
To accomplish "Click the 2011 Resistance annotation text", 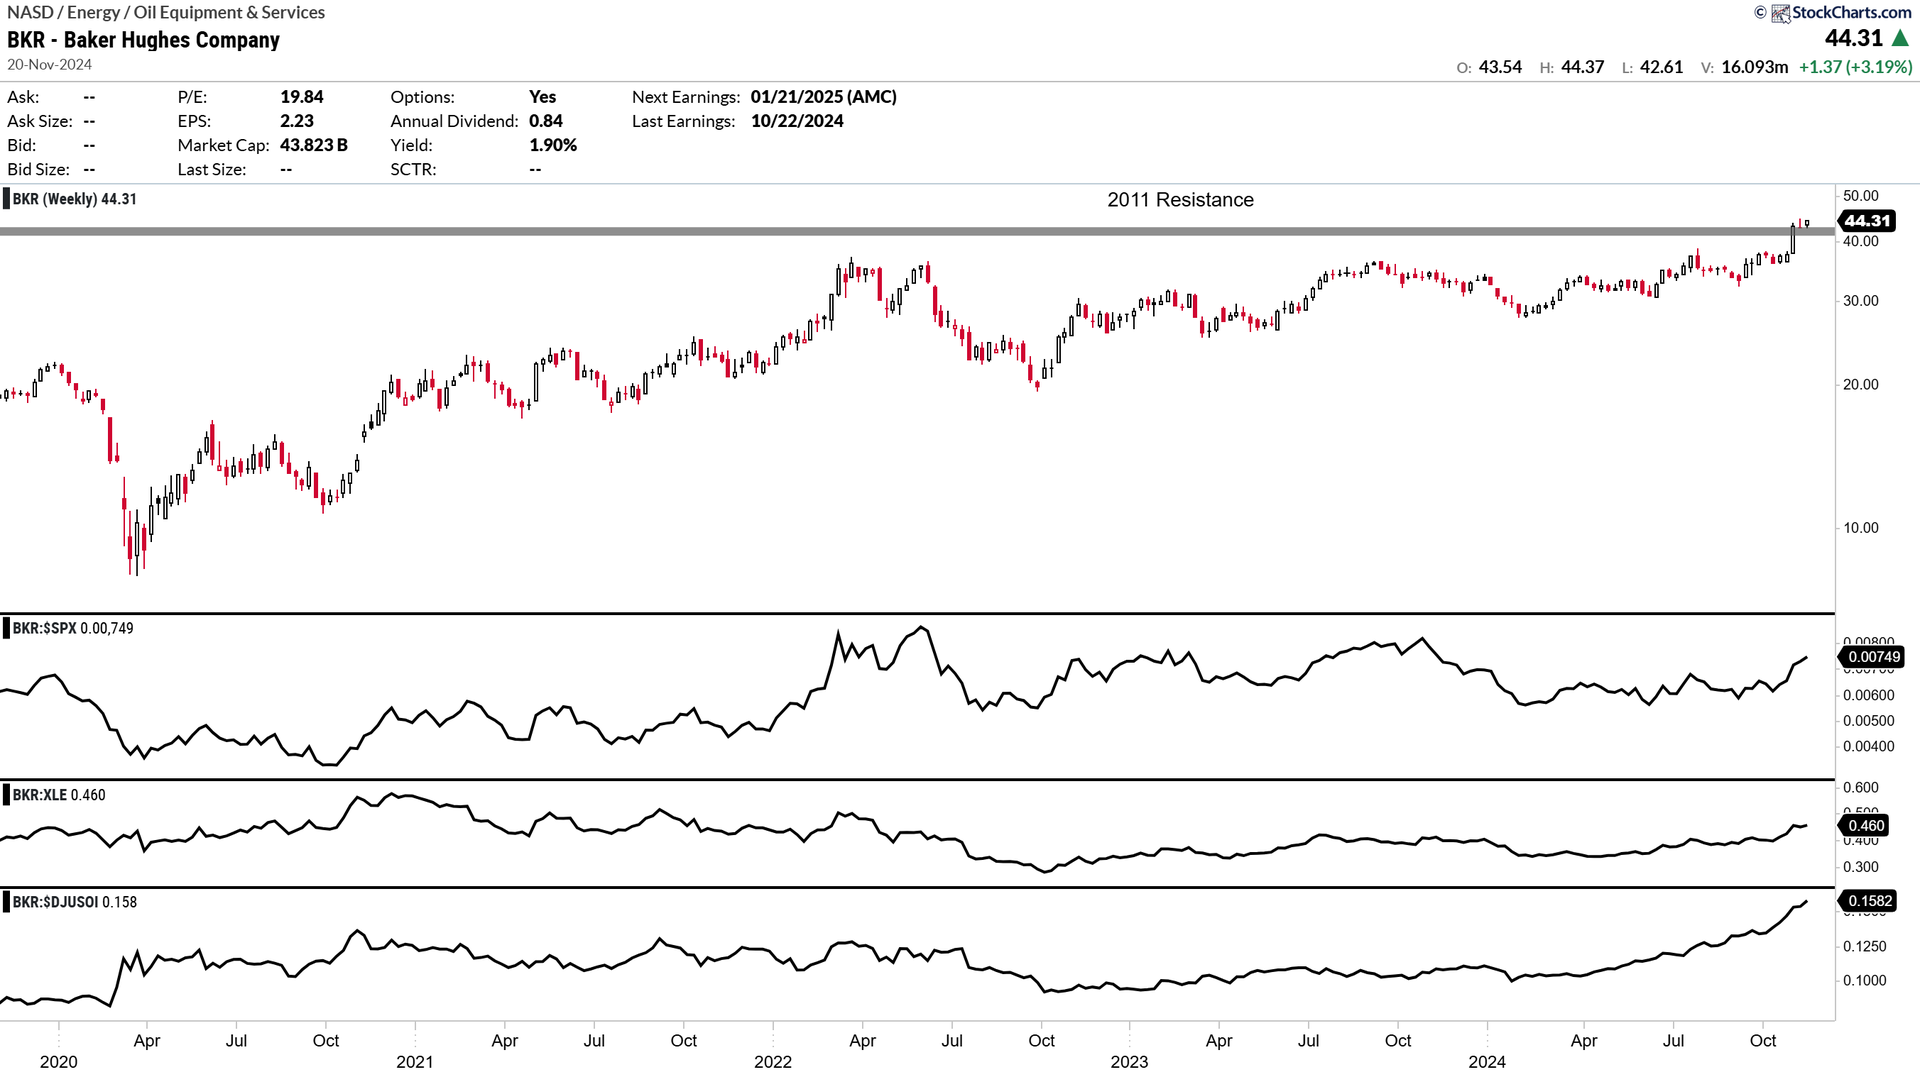I will tap(1181, 199).
